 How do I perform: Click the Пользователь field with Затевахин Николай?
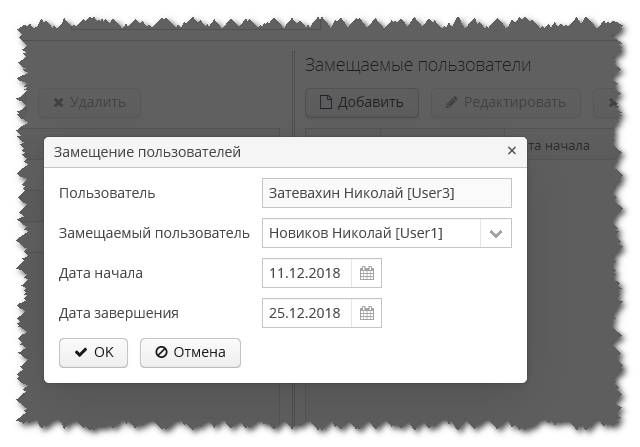386,193
